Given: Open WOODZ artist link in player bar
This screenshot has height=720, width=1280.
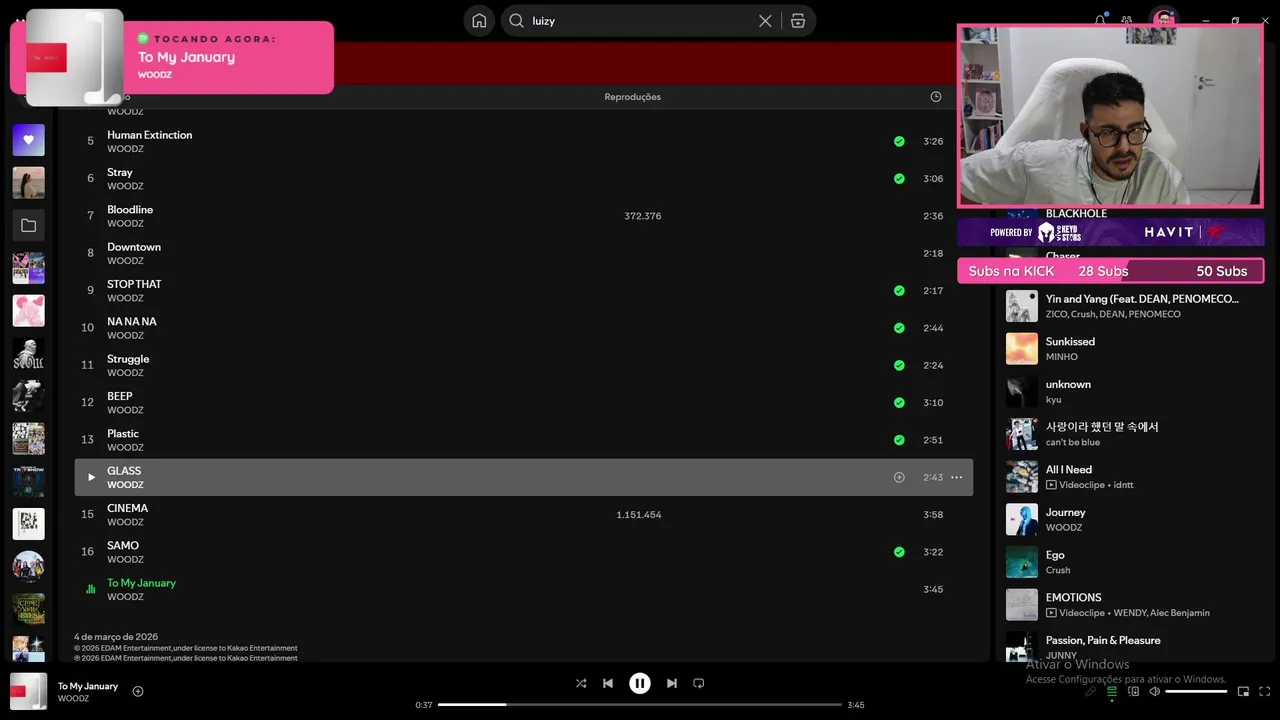Looking at the screenshot, I should (73, 699).
